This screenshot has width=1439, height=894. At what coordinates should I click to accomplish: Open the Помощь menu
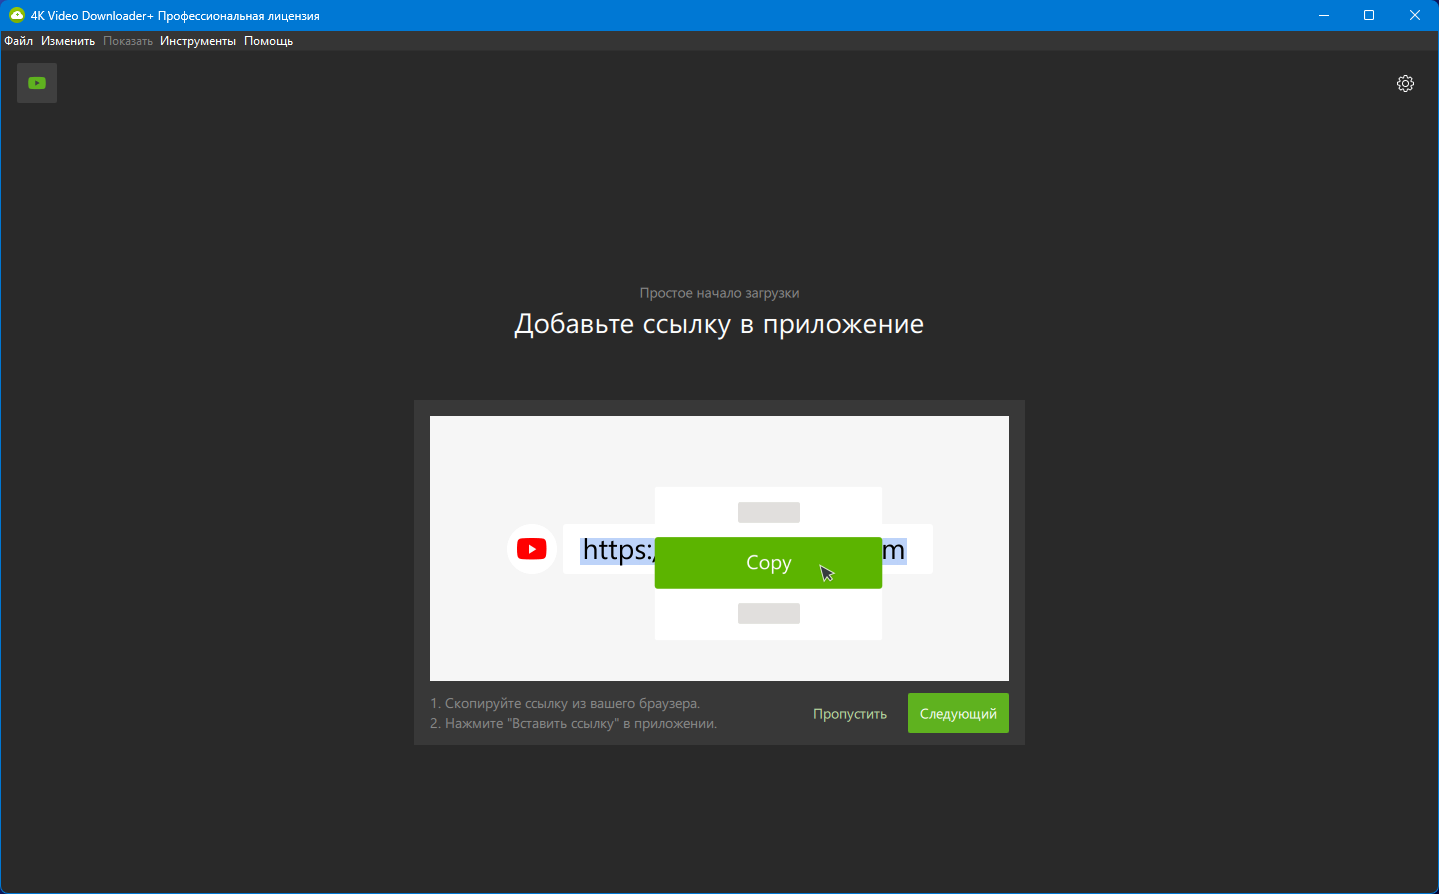click(268, 41)
